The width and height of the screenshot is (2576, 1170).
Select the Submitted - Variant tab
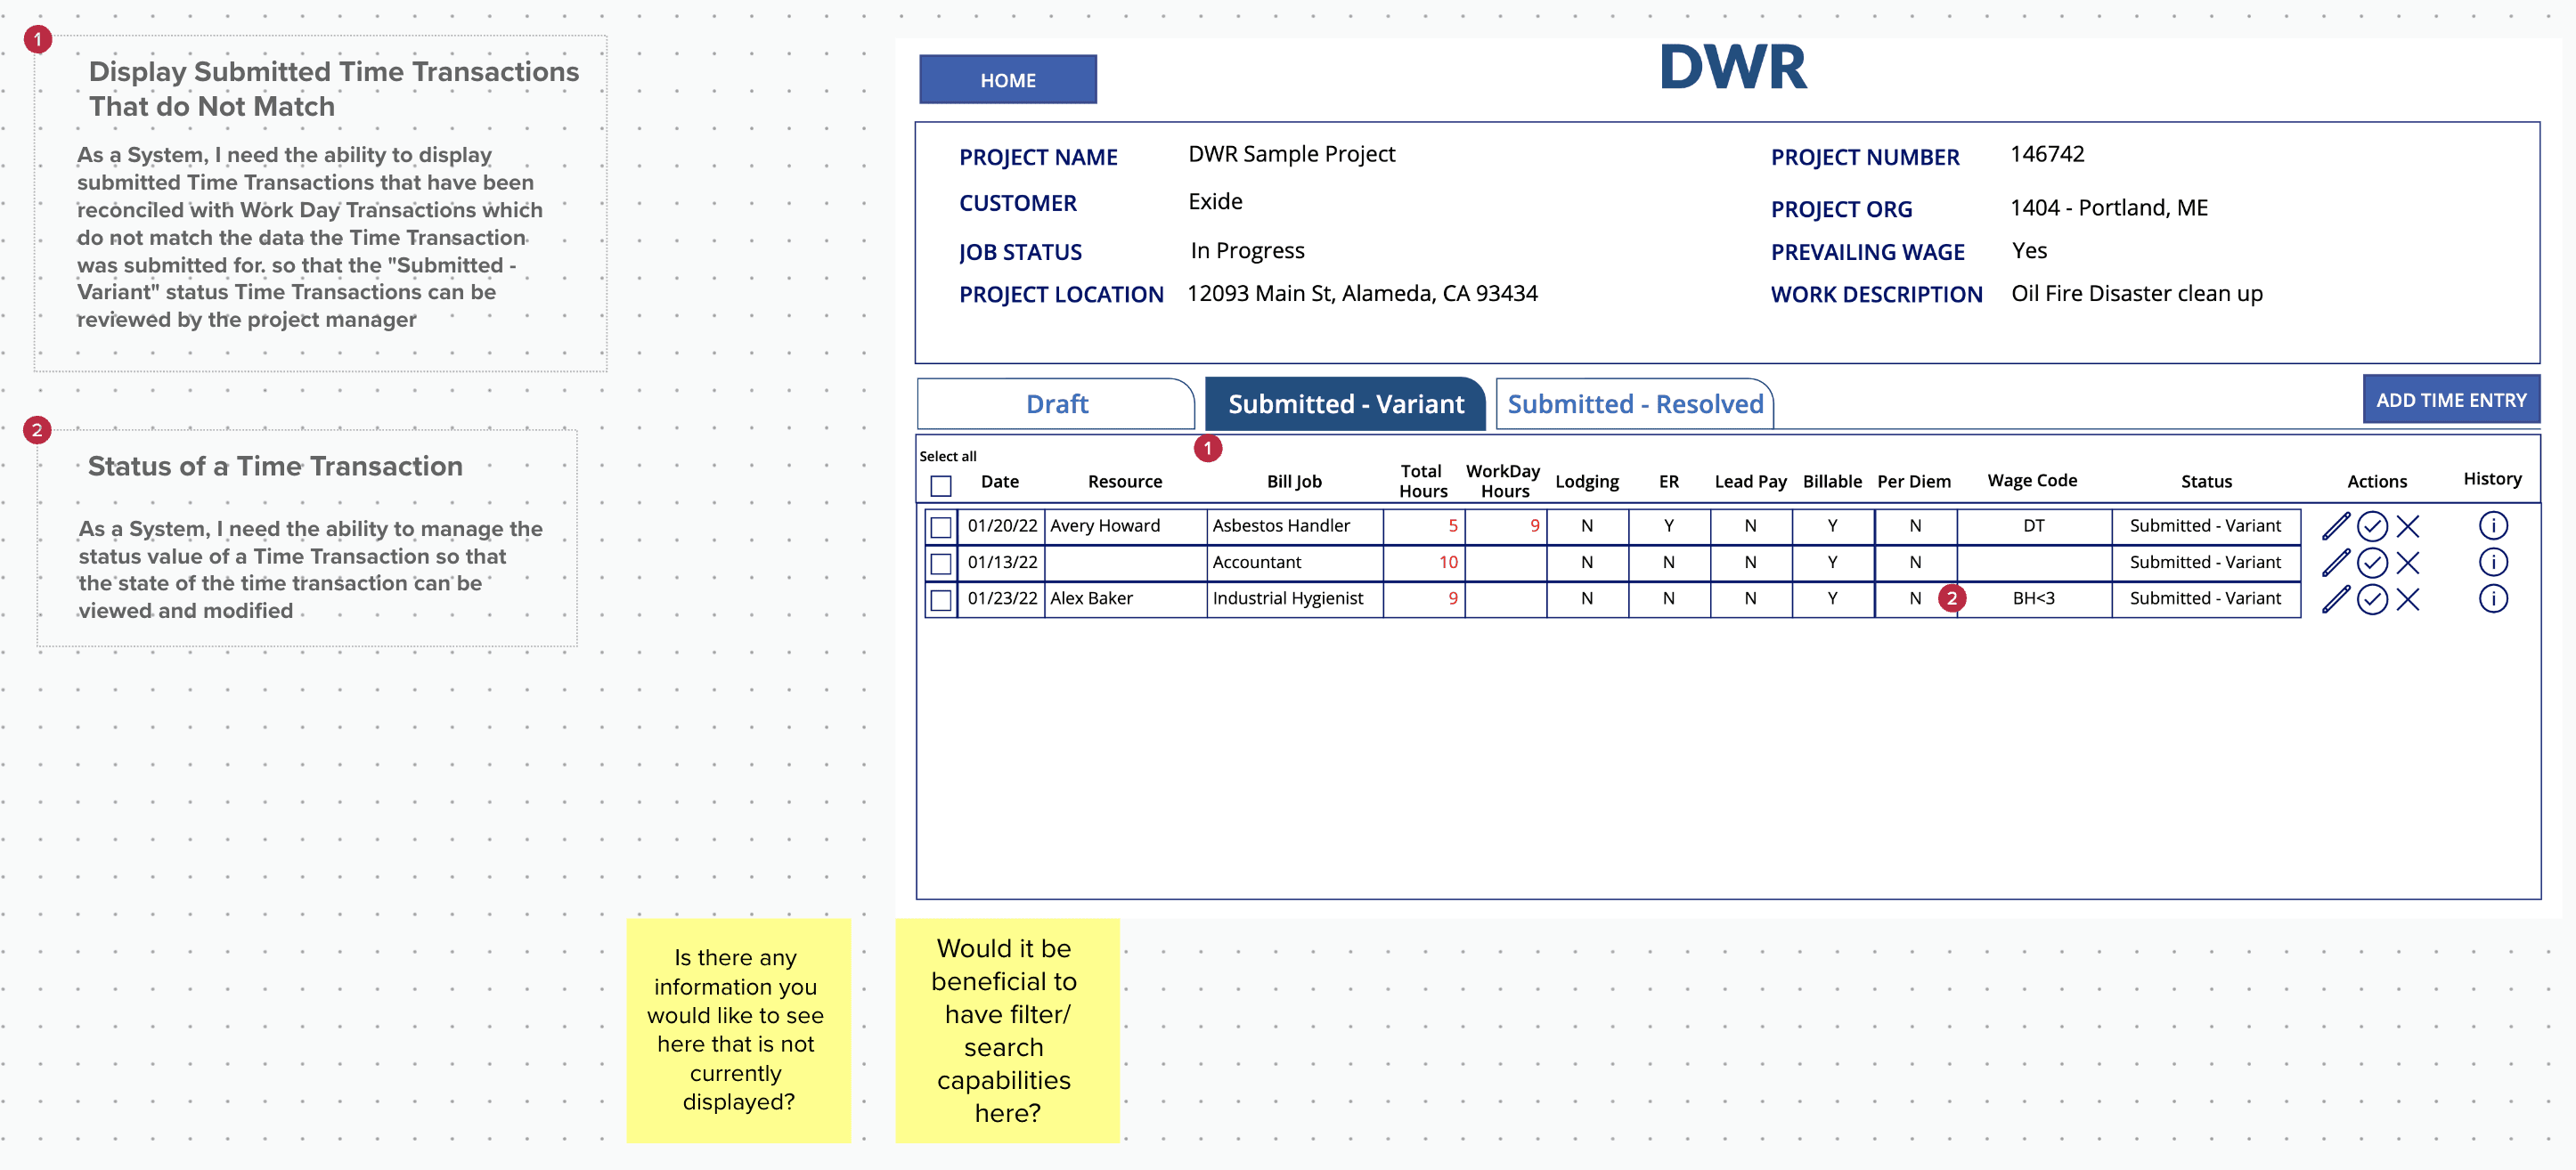[1345, 404]
